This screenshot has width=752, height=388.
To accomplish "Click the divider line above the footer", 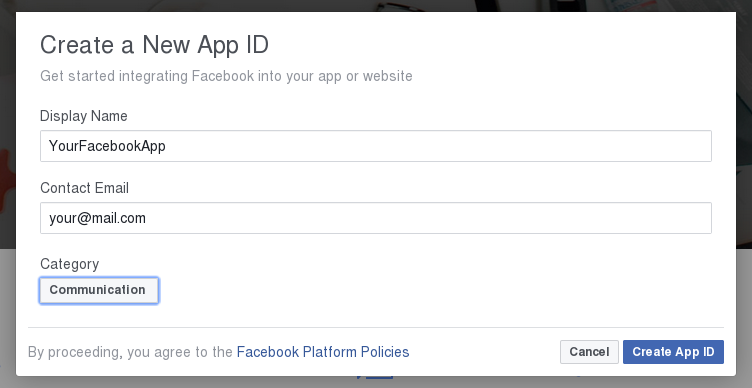I will [376, 328].
